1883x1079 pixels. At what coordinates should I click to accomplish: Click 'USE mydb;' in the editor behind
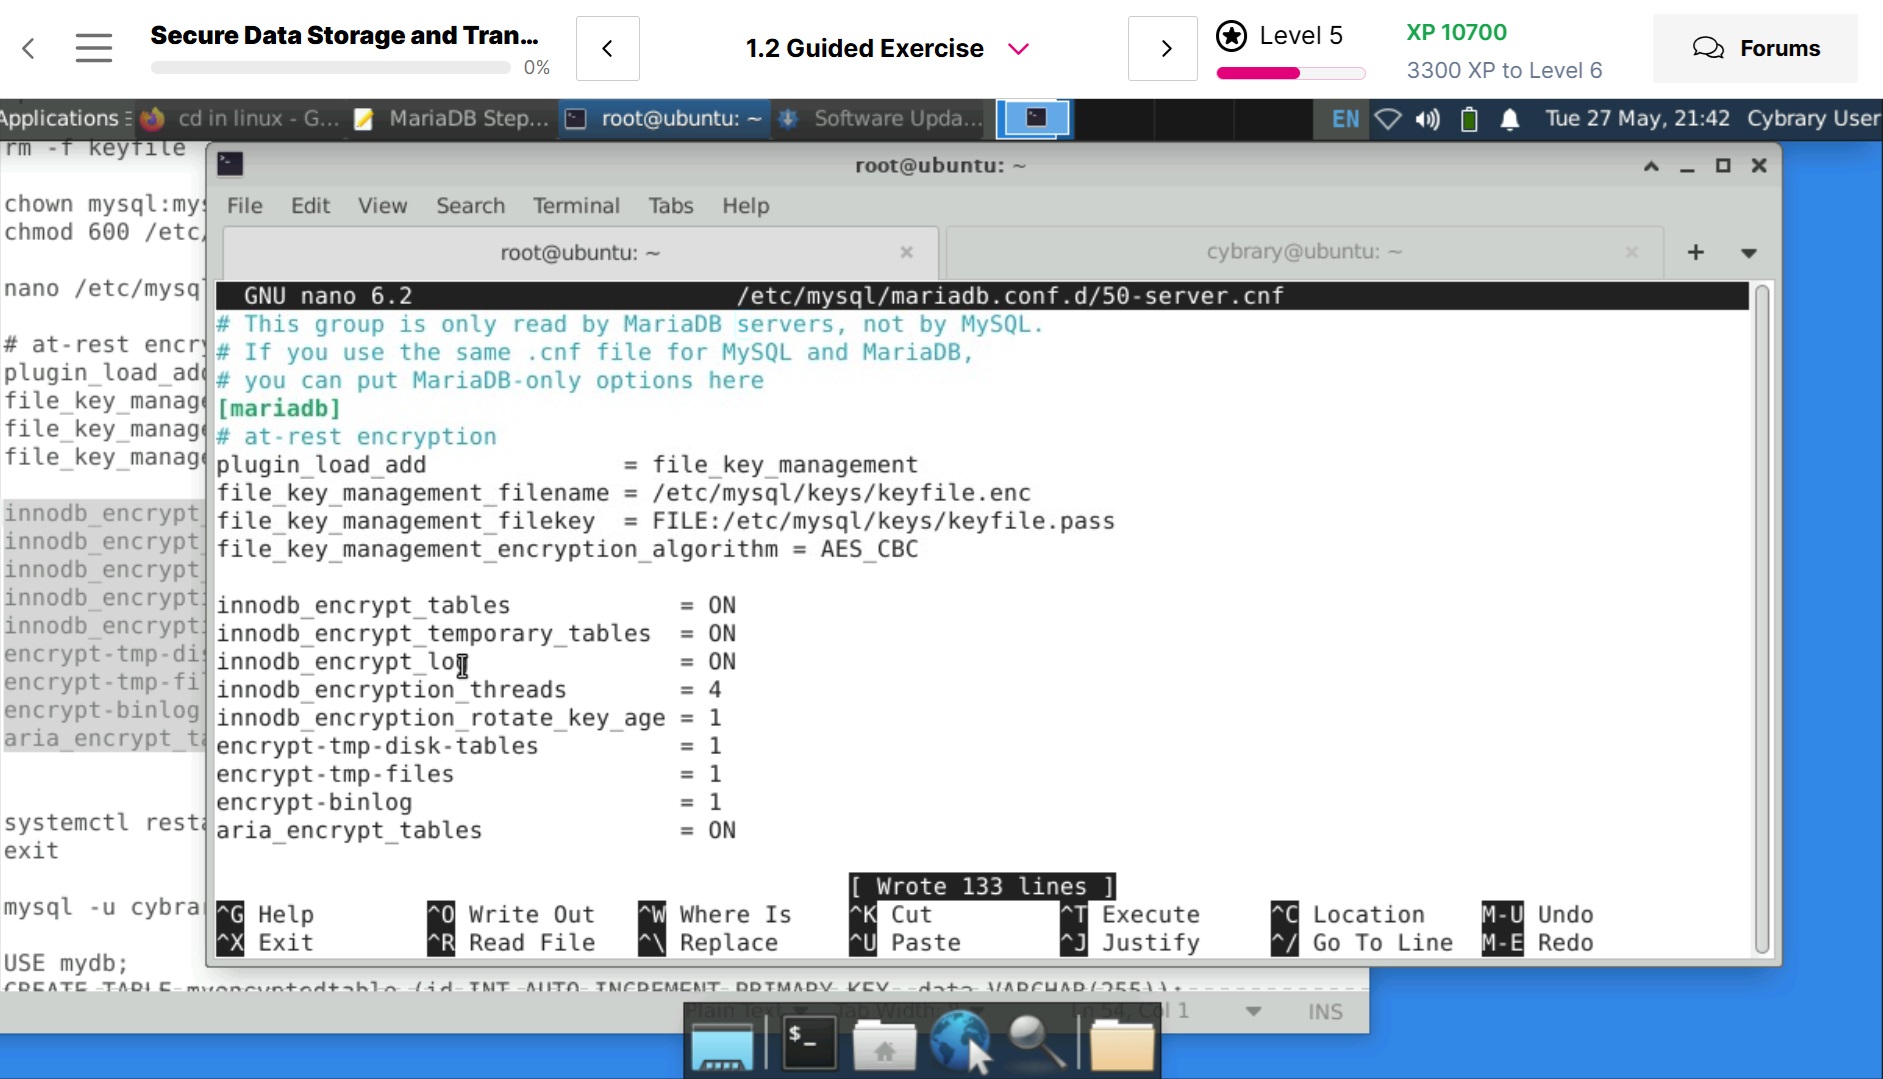pyautogui.click(x=66, y=963)
